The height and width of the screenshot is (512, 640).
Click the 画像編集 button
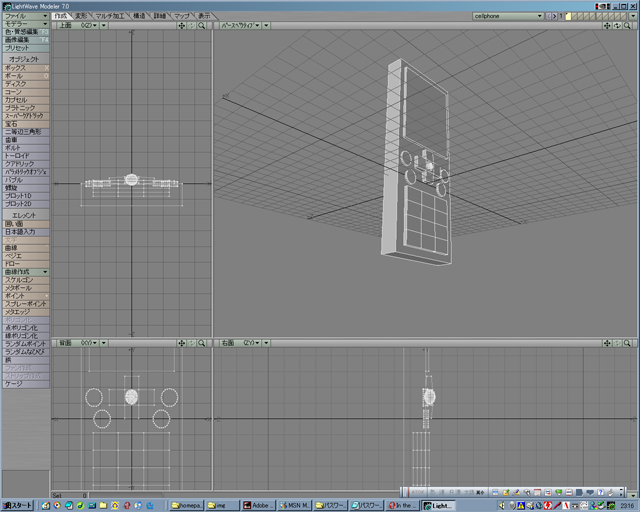(26, 40)
